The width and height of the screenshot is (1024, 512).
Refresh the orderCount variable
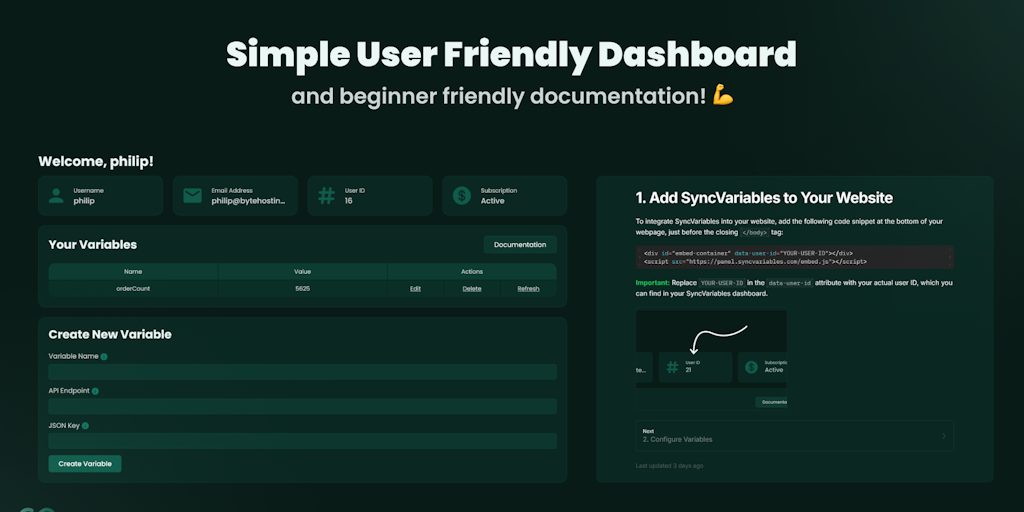528,289
